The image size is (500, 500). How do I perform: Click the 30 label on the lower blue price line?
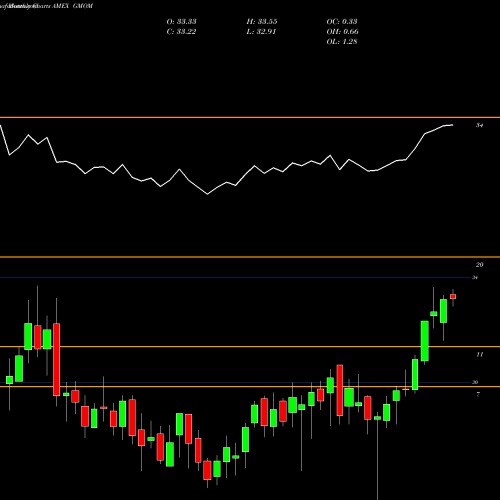(x=475, y=382)
